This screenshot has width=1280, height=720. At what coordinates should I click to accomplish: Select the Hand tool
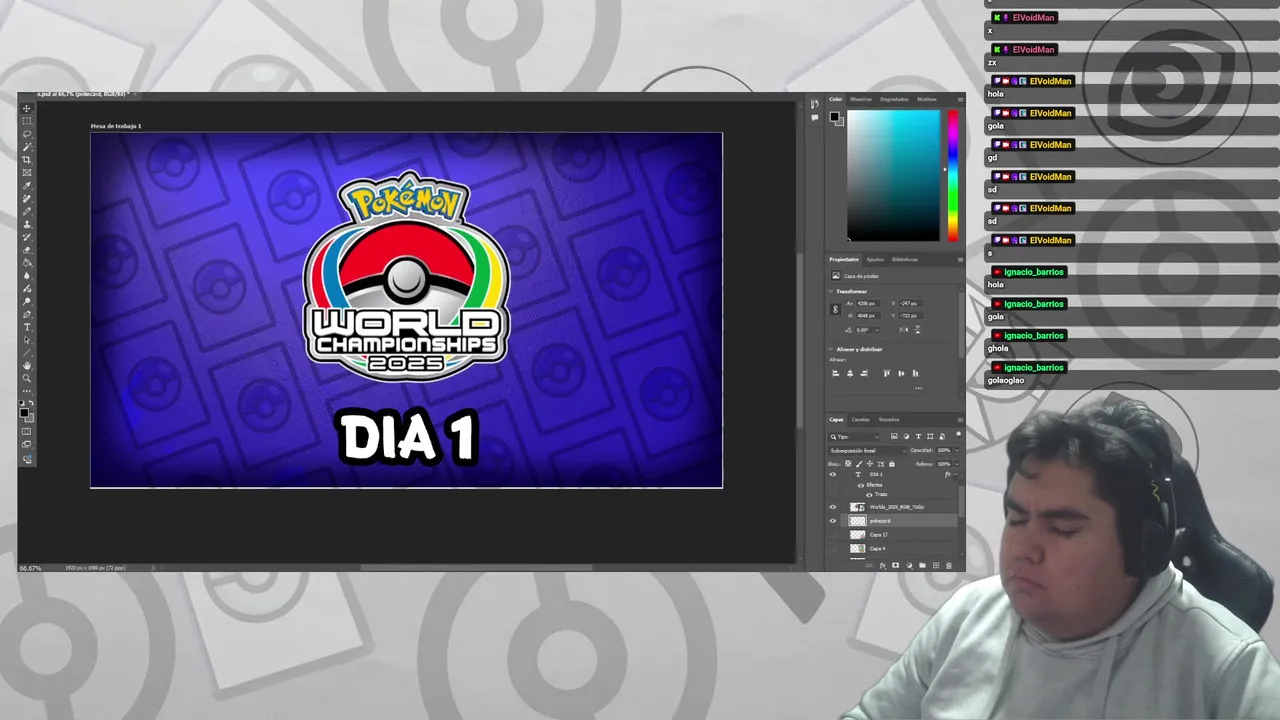click(x=27, y=366)
